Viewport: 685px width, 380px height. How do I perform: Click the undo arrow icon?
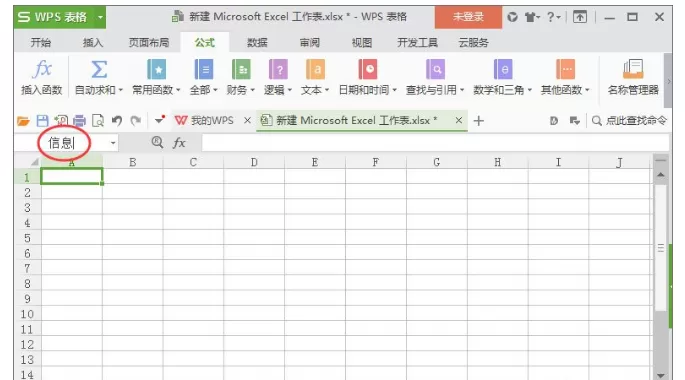click(x=117, y=121)
